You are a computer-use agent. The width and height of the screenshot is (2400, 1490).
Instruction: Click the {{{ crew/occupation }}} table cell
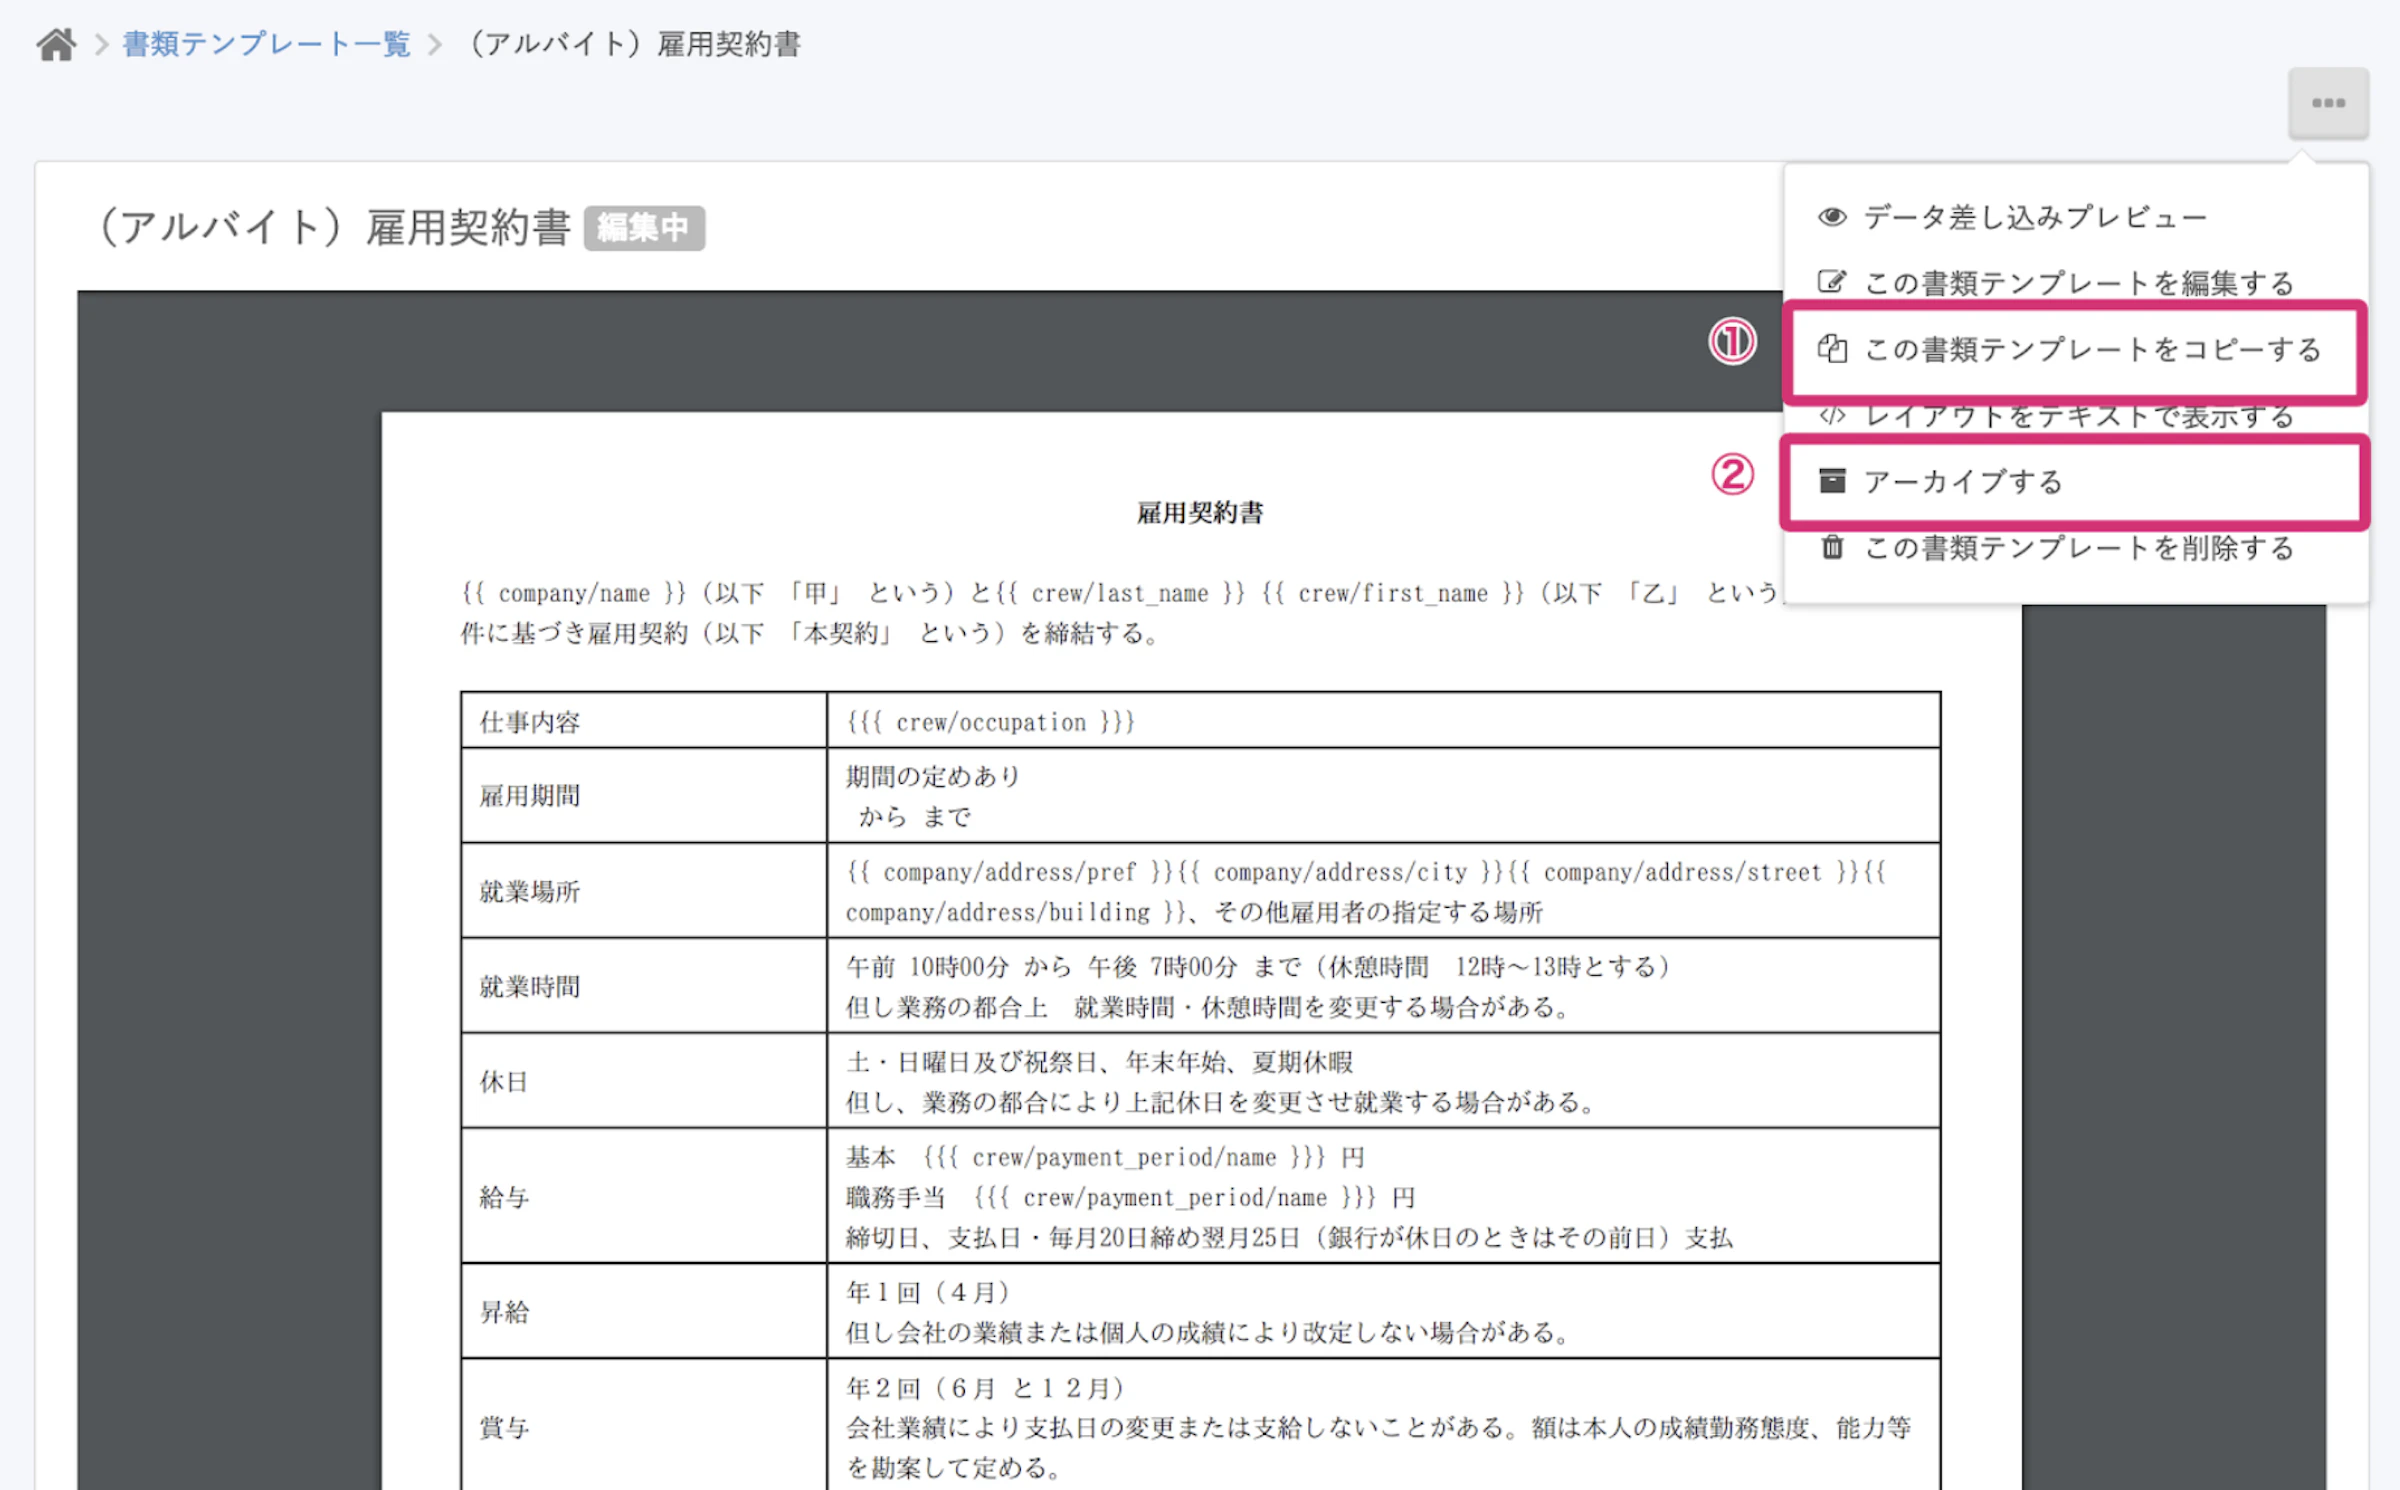pos(988,721)
